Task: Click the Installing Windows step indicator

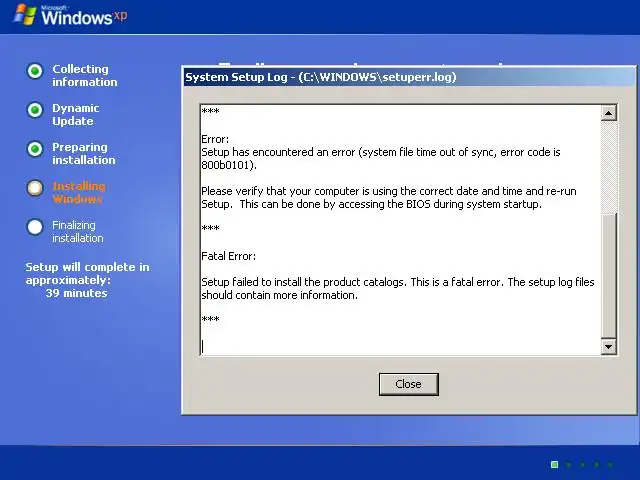Action: pyautogui.click(x=35, y=188)
